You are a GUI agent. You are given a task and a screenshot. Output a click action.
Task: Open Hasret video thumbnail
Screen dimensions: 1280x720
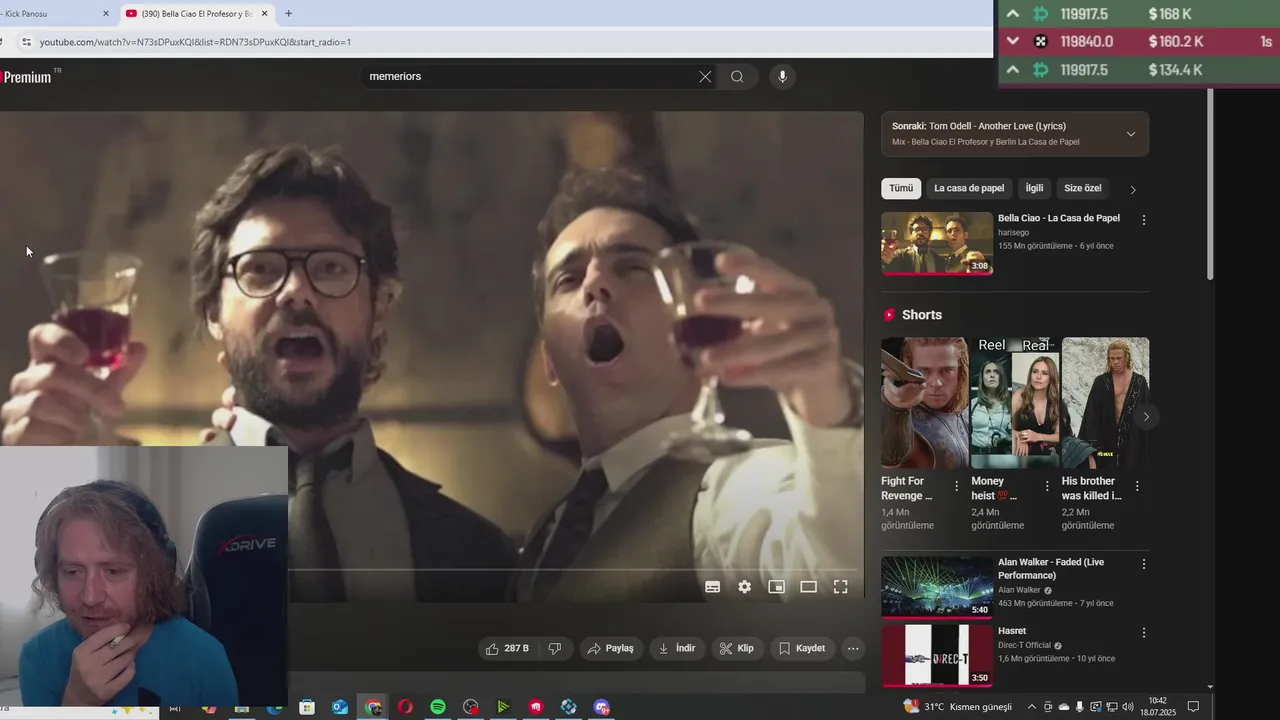[937, 656]
